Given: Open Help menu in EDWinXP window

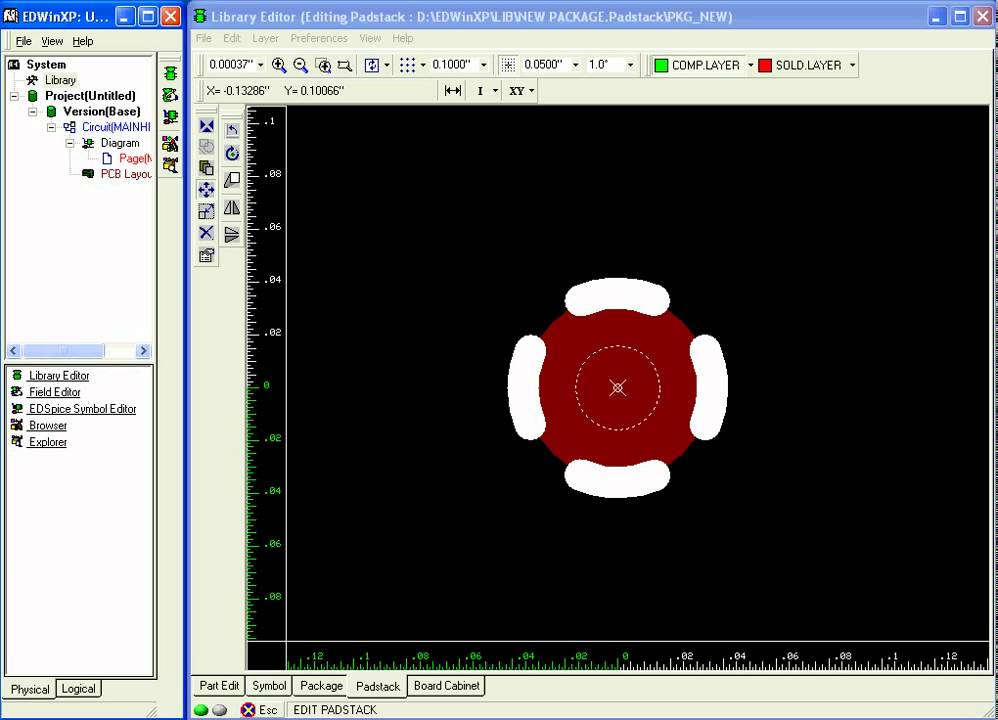Looking at the screenshot, I should 83,41.
